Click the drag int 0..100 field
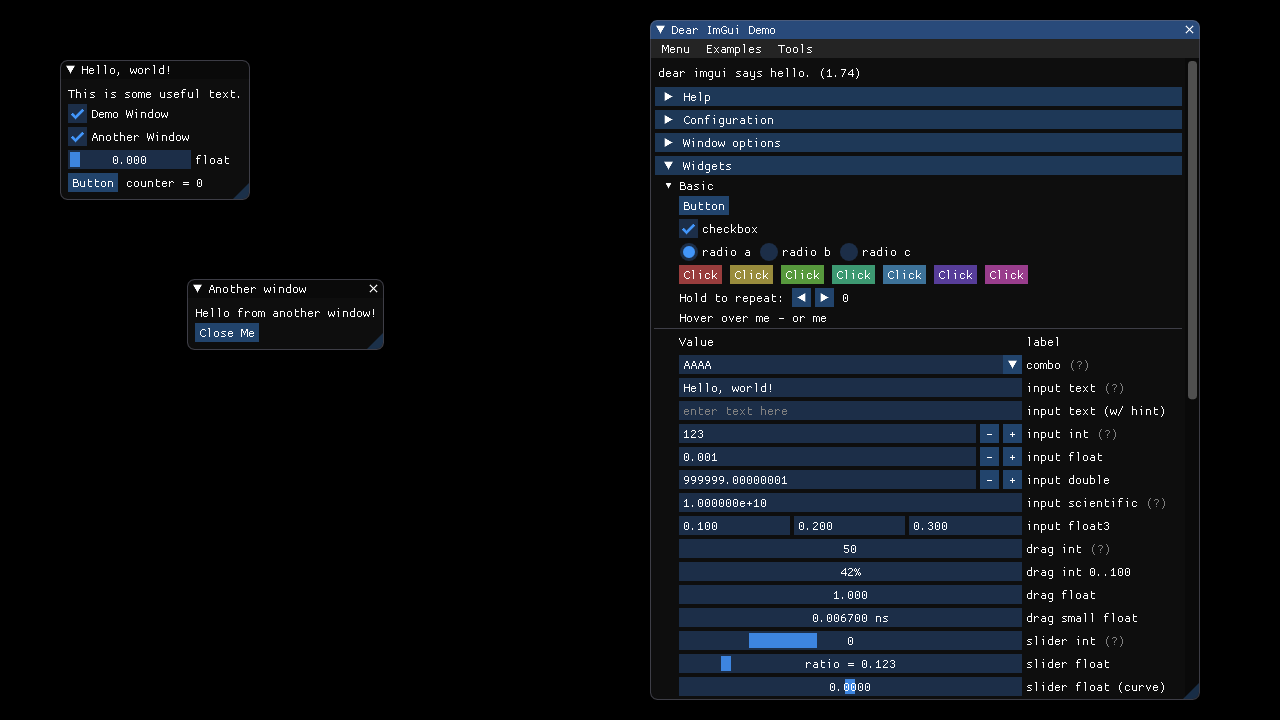Image resolution: width=1280 pixels, height=720 pixels. coord(850,572)
